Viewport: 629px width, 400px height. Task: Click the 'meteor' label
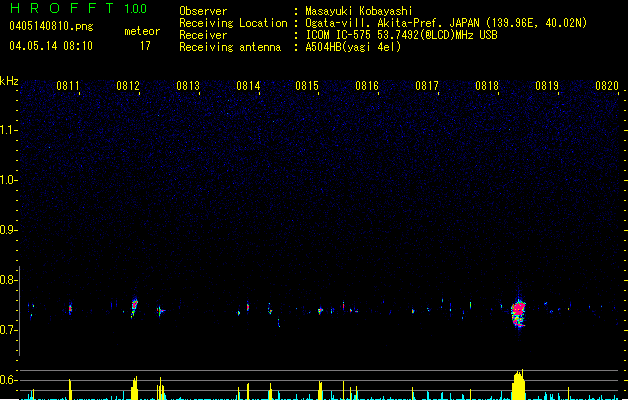(142, 31)
